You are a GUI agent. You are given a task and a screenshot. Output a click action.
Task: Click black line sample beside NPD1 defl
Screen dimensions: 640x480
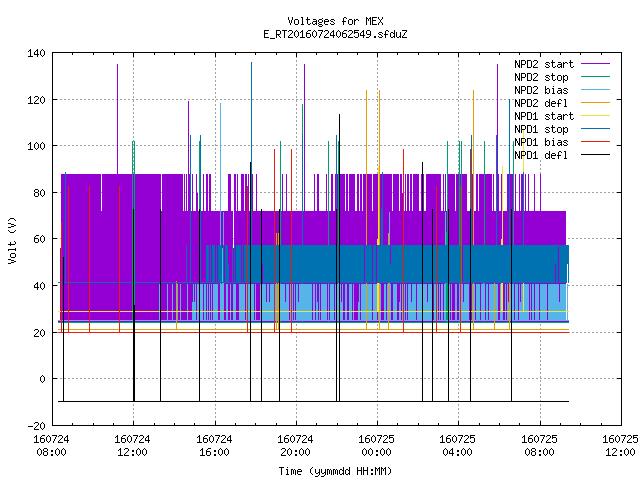(x=595, y=155)
